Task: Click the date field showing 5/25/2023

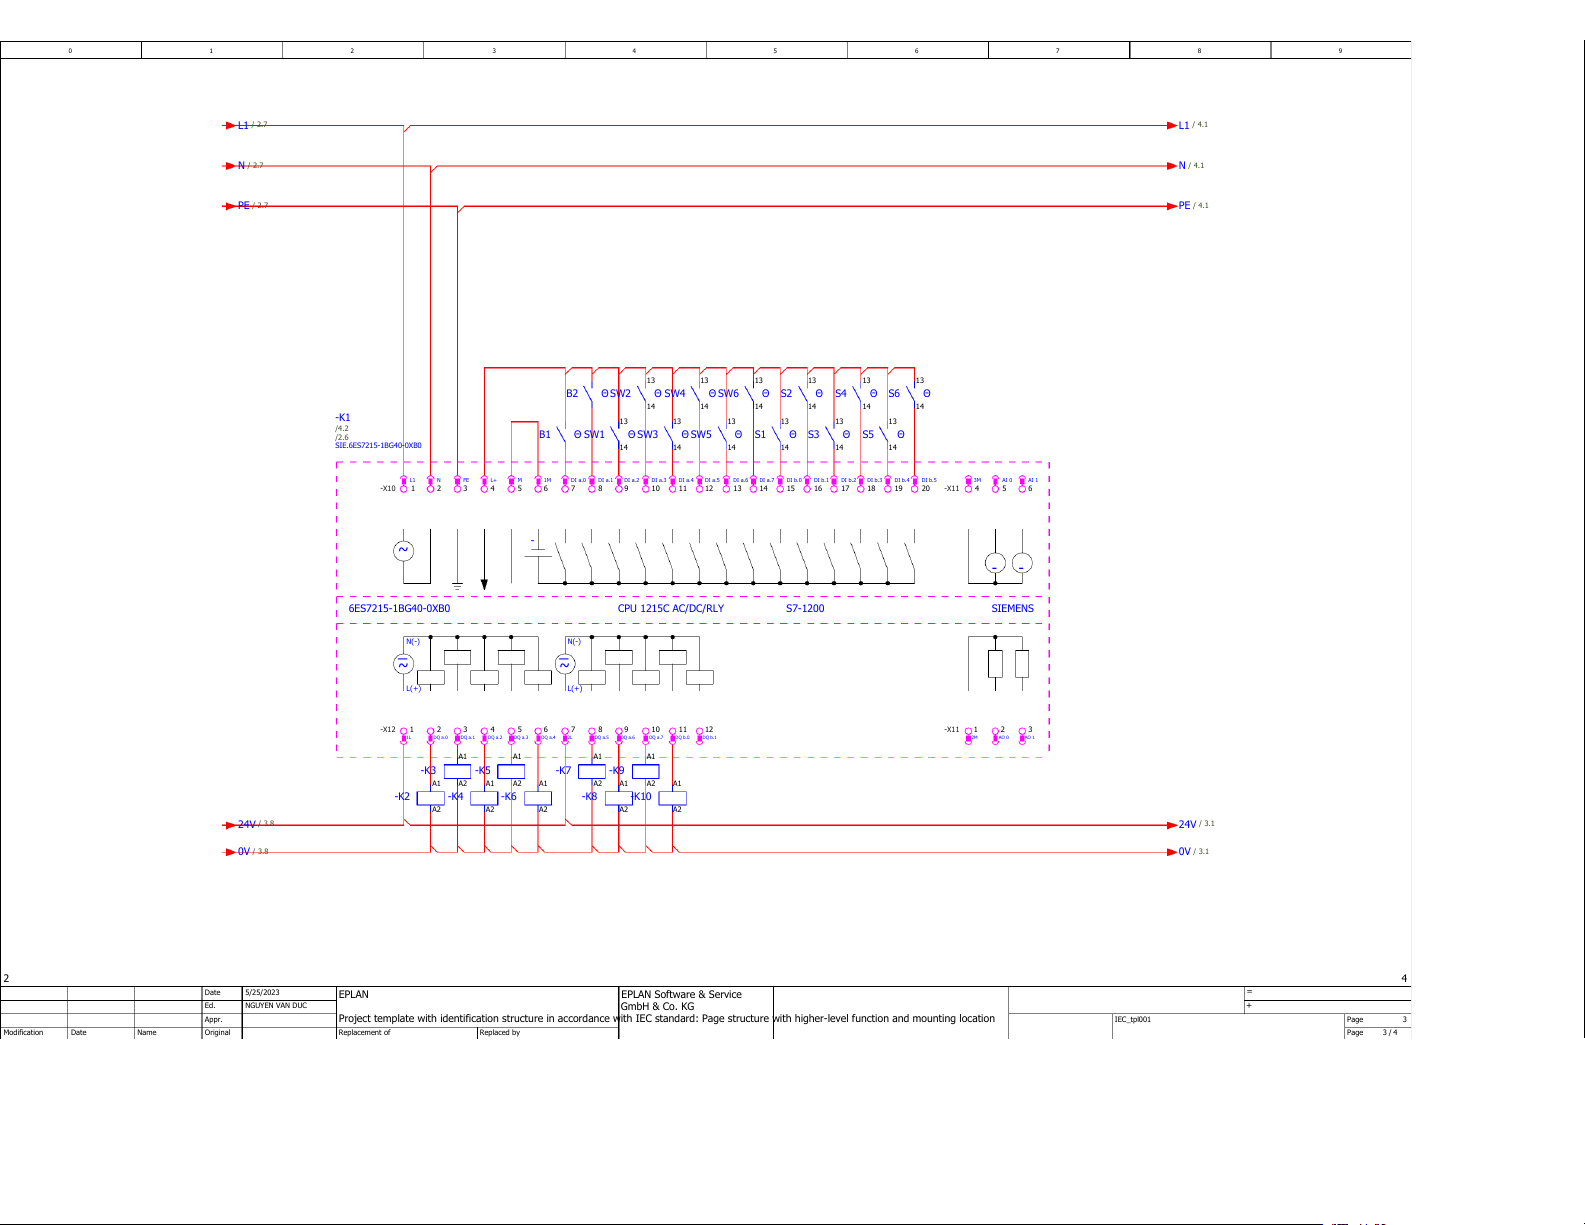Action: coord(263,993)
